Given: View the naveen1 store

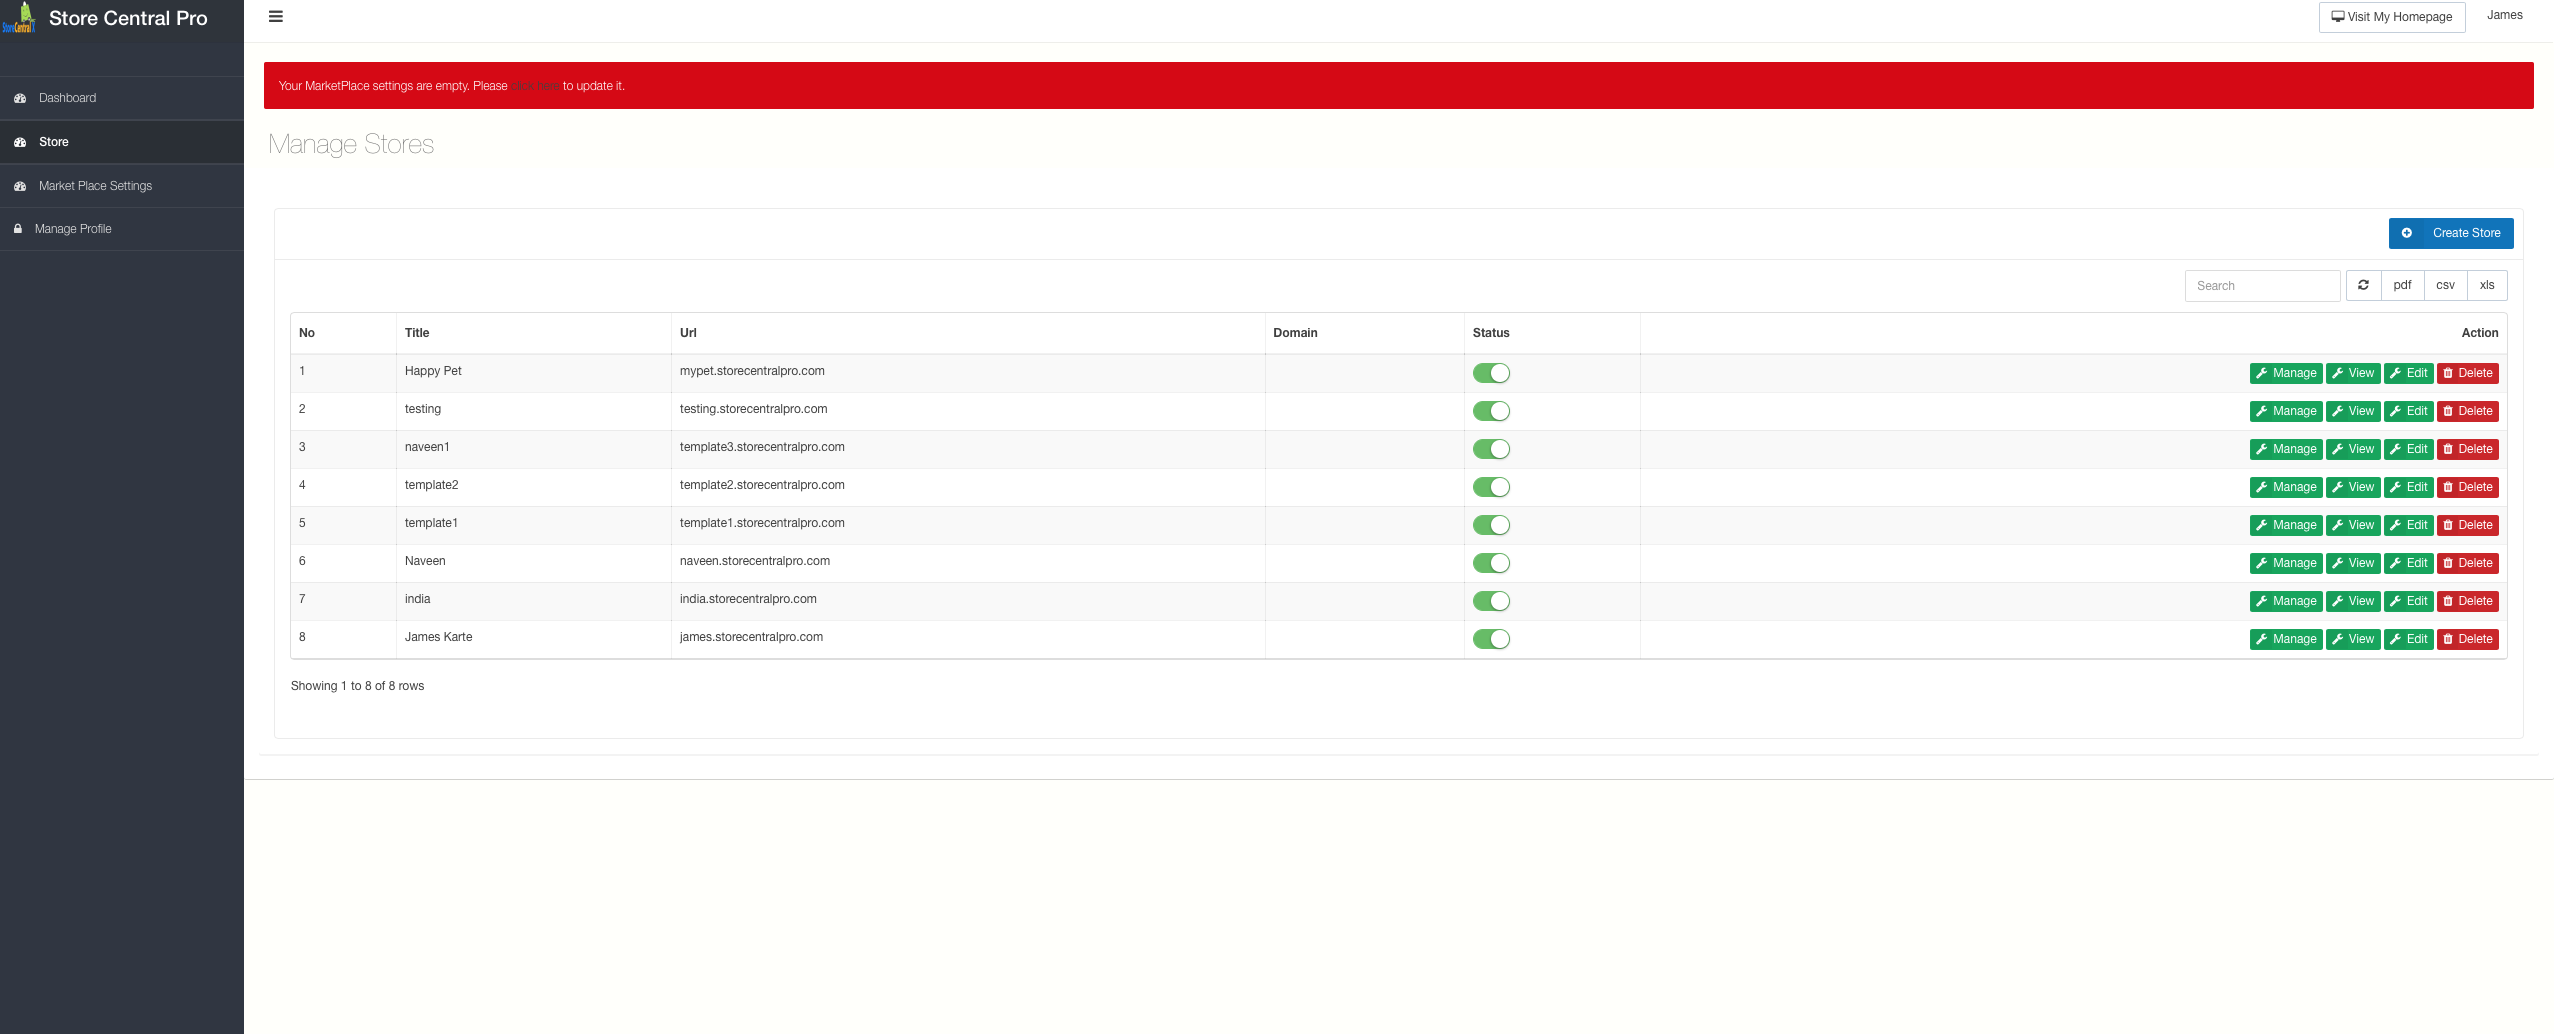Looking at the screenshot, I should click(x=2352, y=449).
